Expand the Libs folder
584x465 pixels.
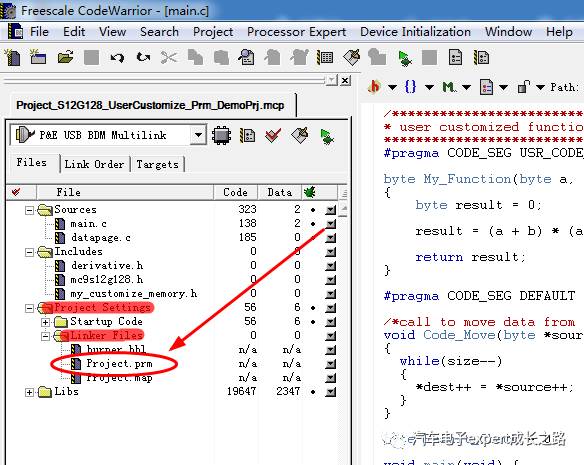point(29,392)
